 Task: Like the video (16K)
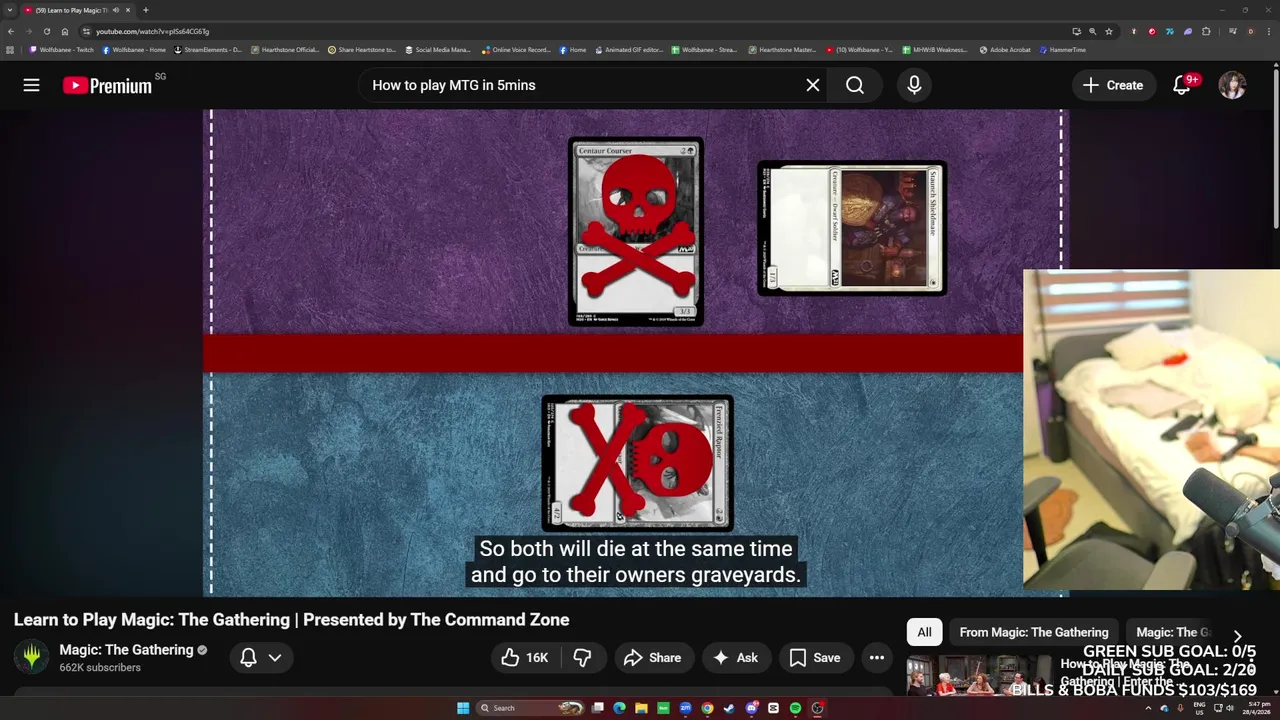tap(525, 657)
